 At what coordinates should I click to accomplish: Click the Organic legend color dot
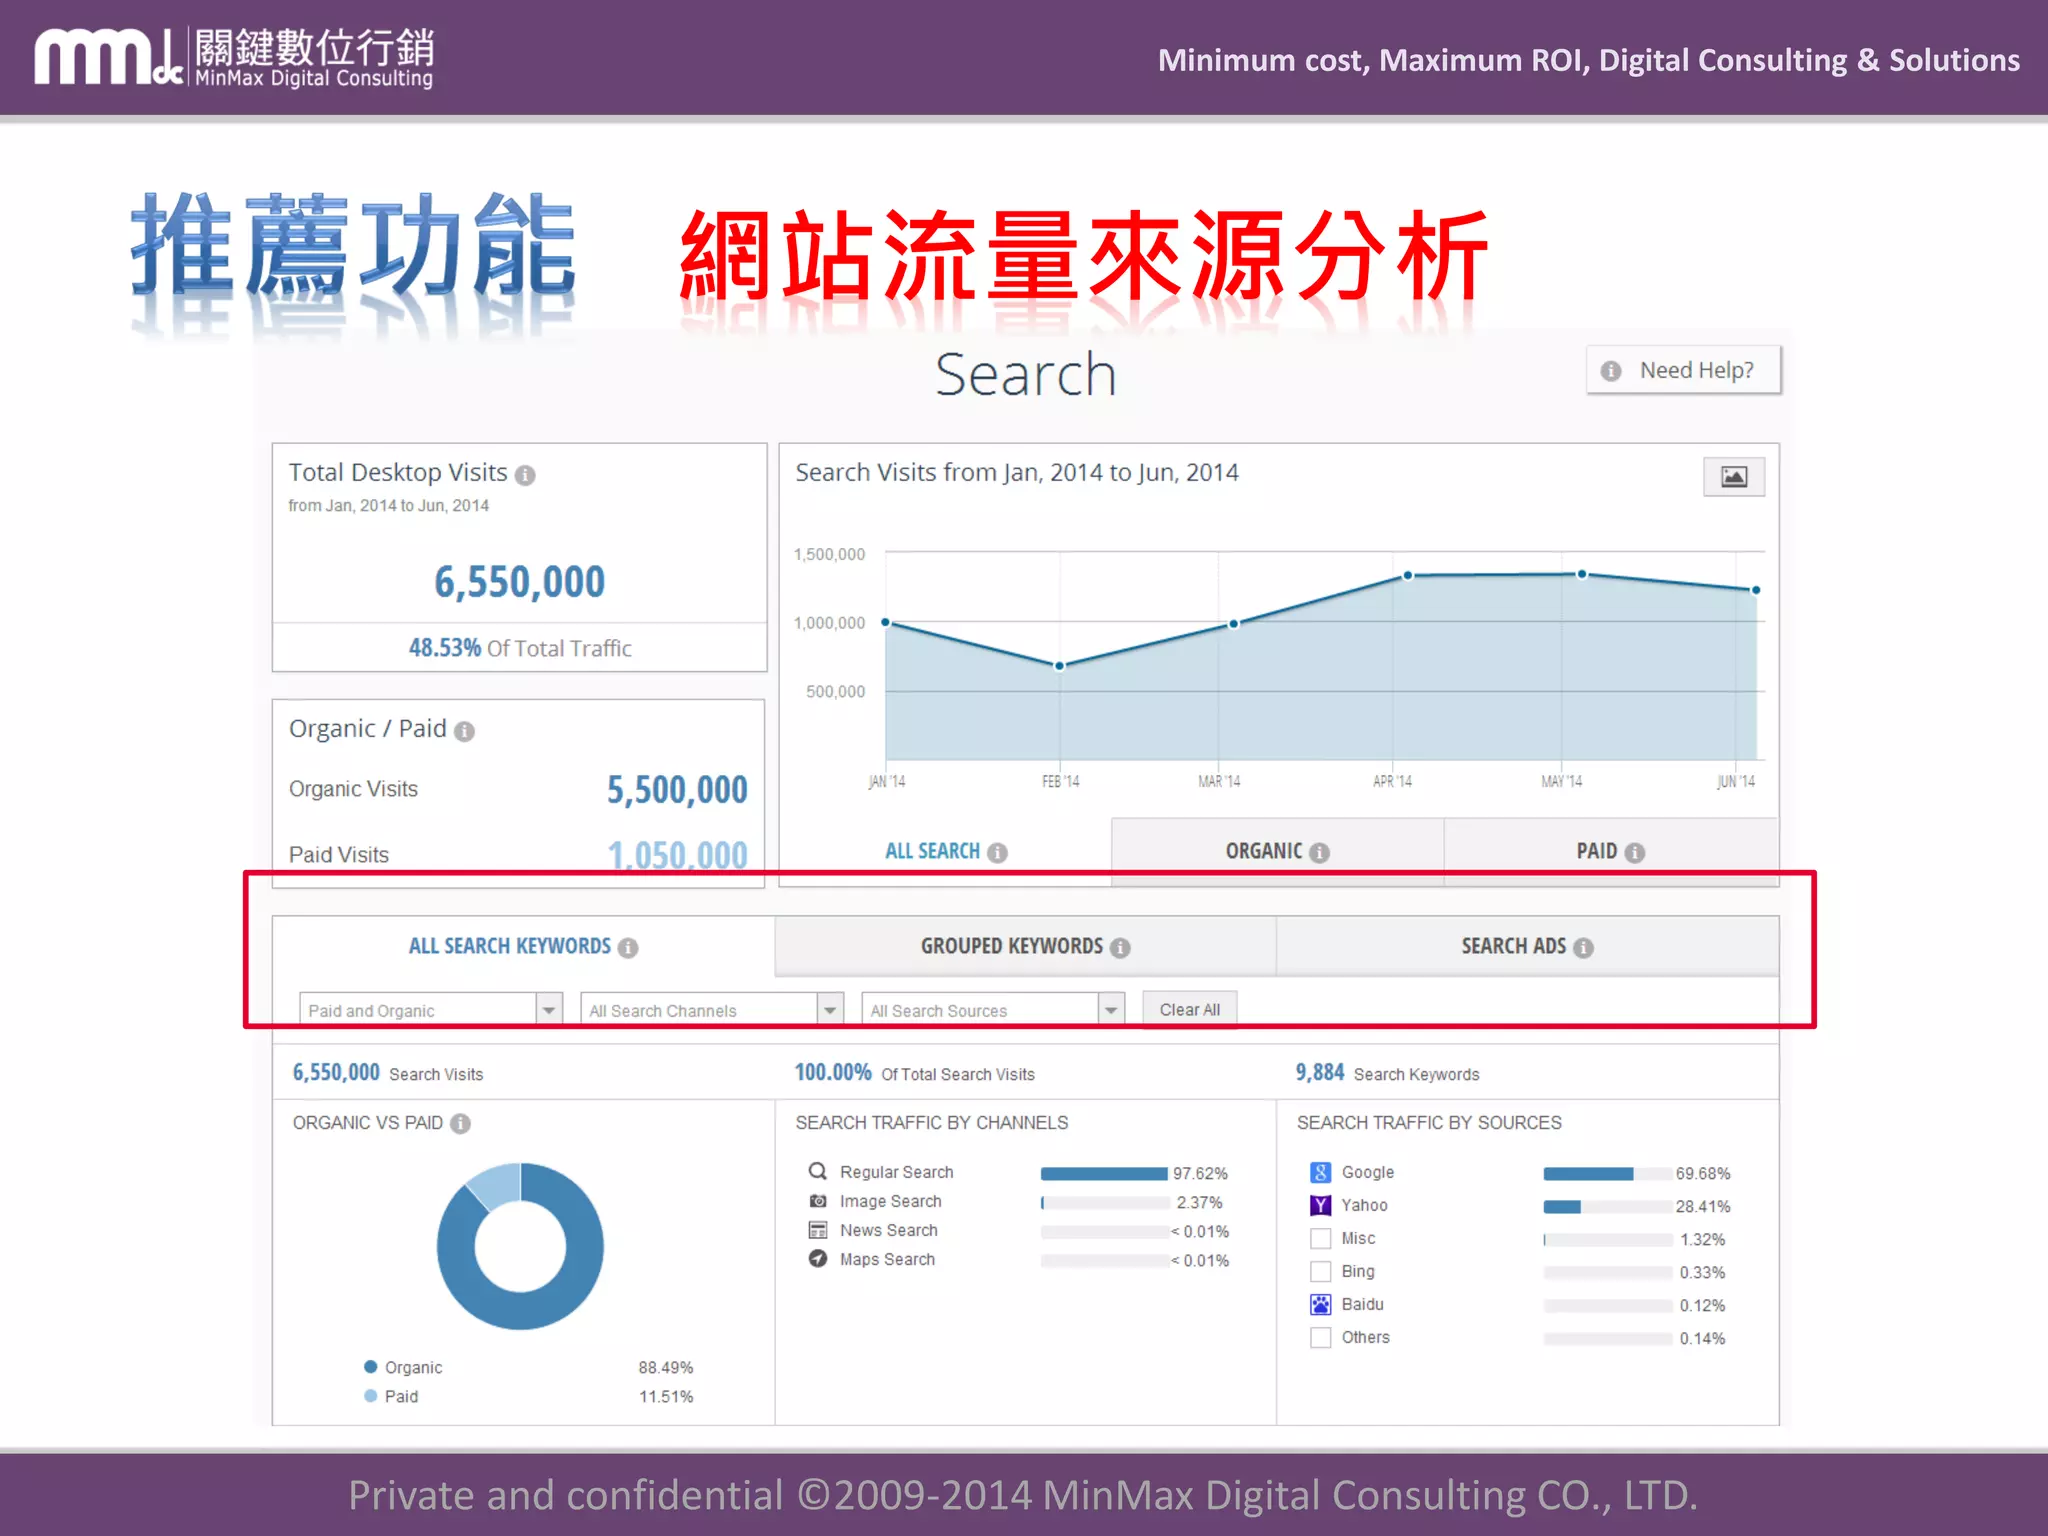tap(371, 1366)
